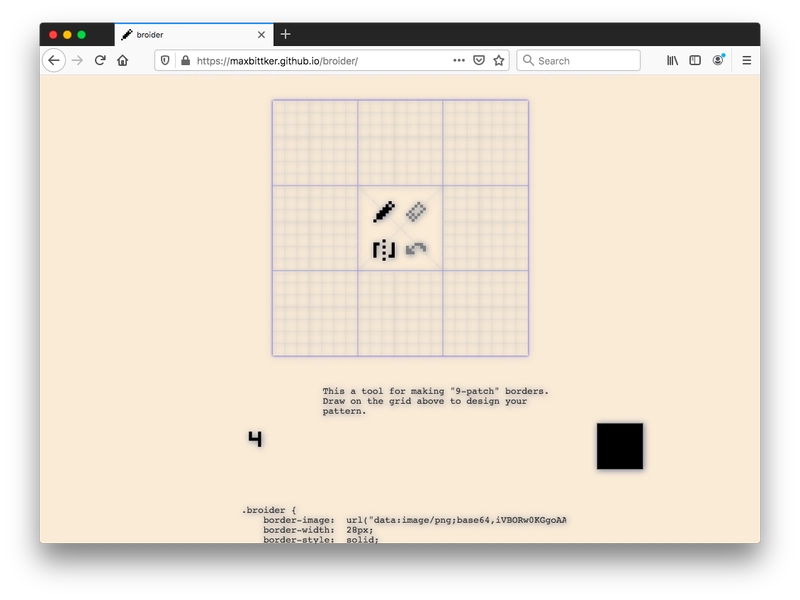Screen dimensions: 800x600
Task: Select the eraser tool
Action: 416,212
